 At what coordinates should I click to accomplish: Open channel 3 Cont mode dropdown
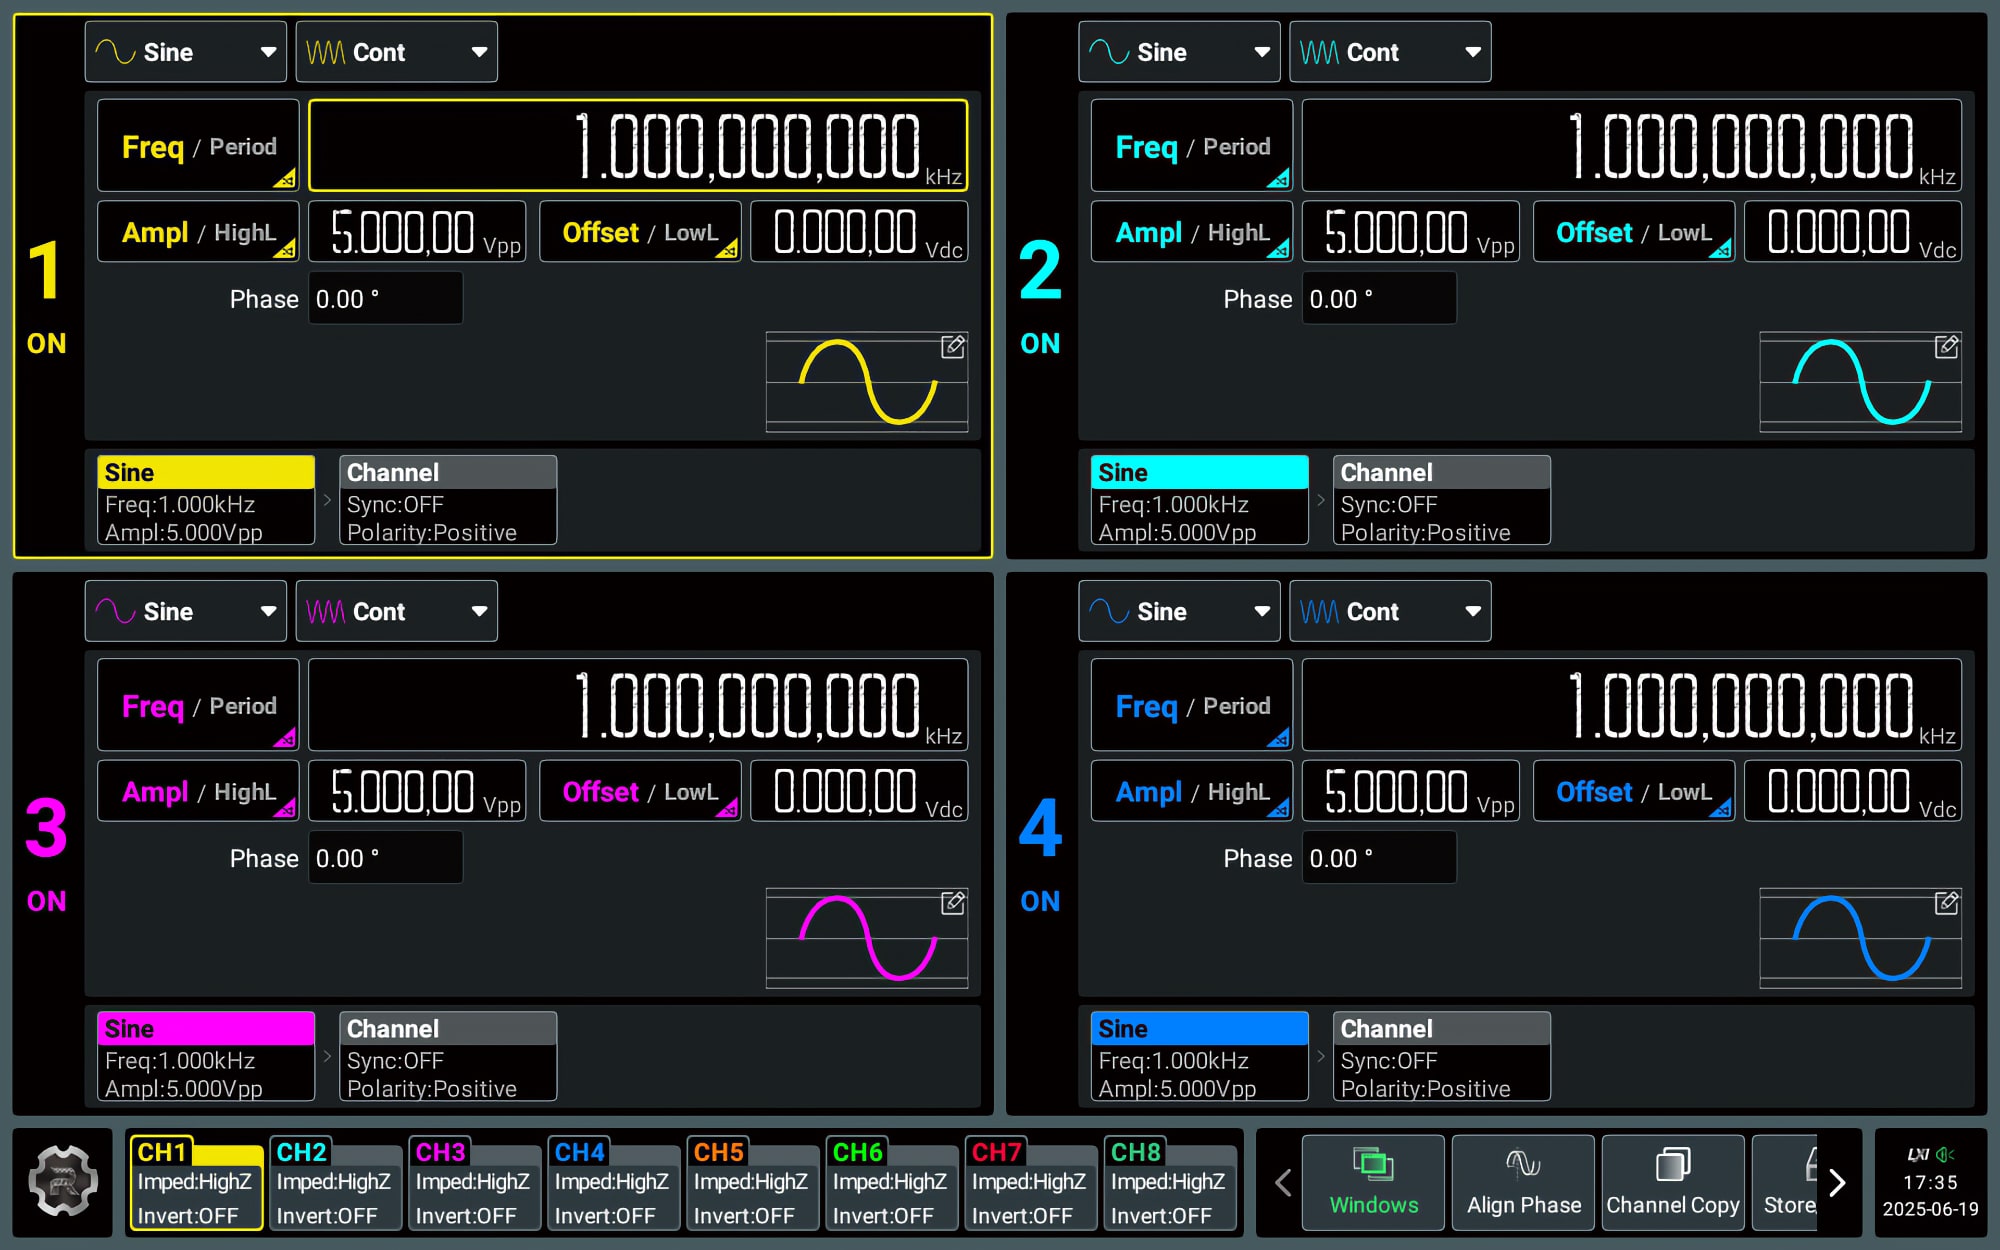point(397,611)
